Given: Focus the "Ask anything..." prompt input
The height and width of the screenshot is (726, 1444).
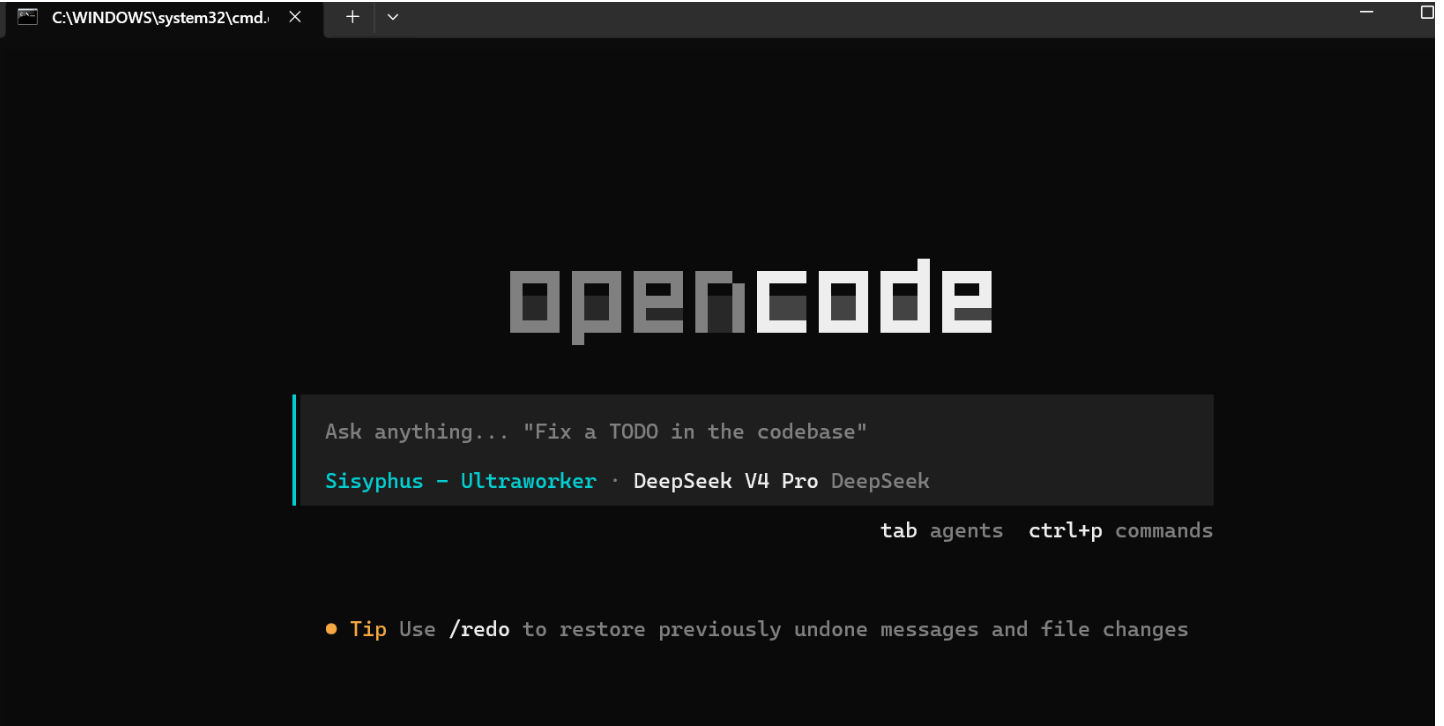Looking at the screenshot, I should [756, 432].
